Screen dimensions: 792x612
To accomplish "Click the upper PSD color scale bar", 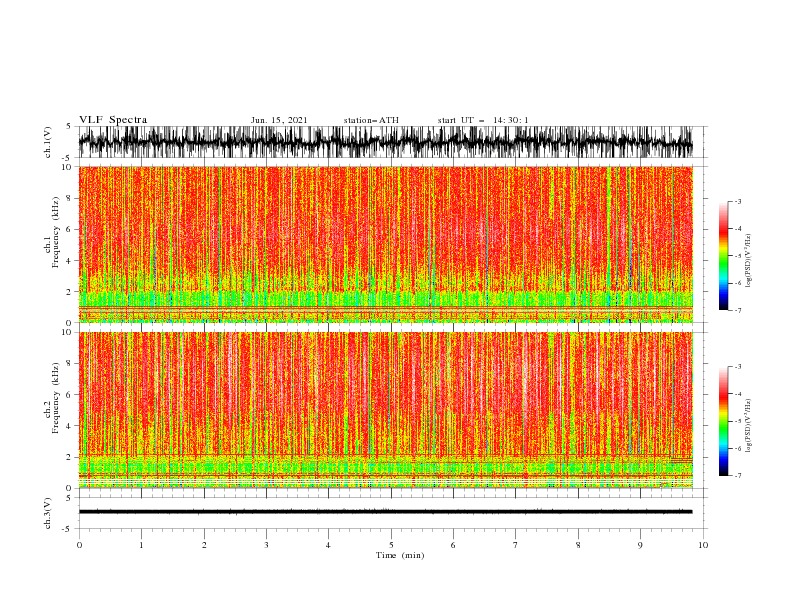I will point(723,256).
